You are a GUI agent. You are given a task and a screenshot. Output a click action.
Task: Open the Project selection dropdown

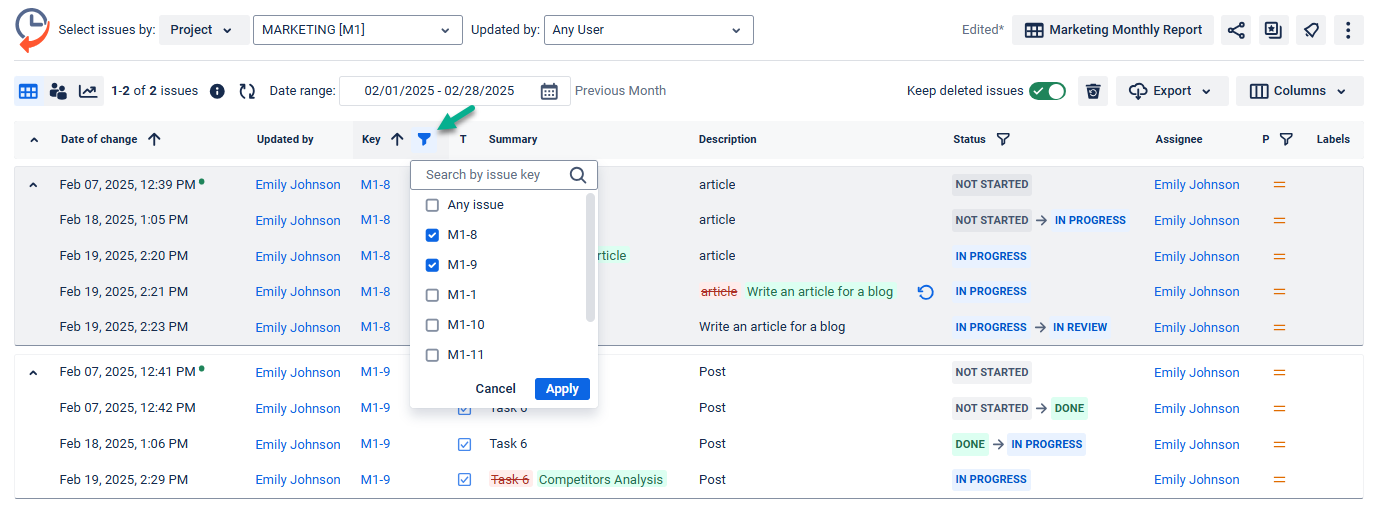202,30
